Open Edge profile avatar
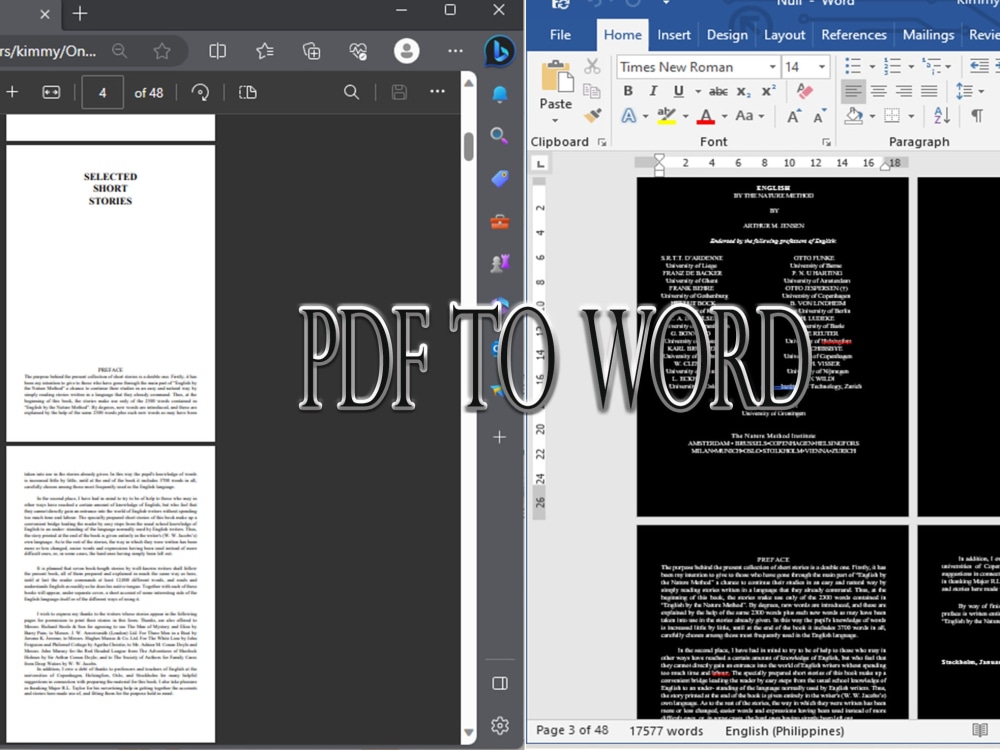1000x750 pixels. tap(406, 51)
